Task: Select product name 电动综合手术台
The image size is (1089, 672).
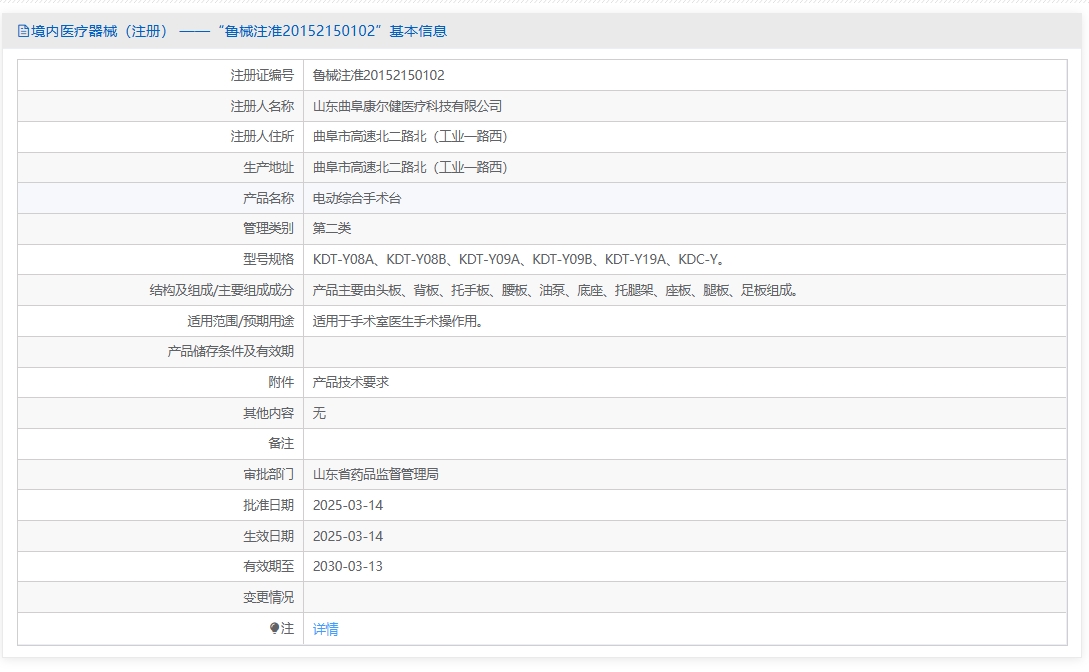Action: point(357,198)
